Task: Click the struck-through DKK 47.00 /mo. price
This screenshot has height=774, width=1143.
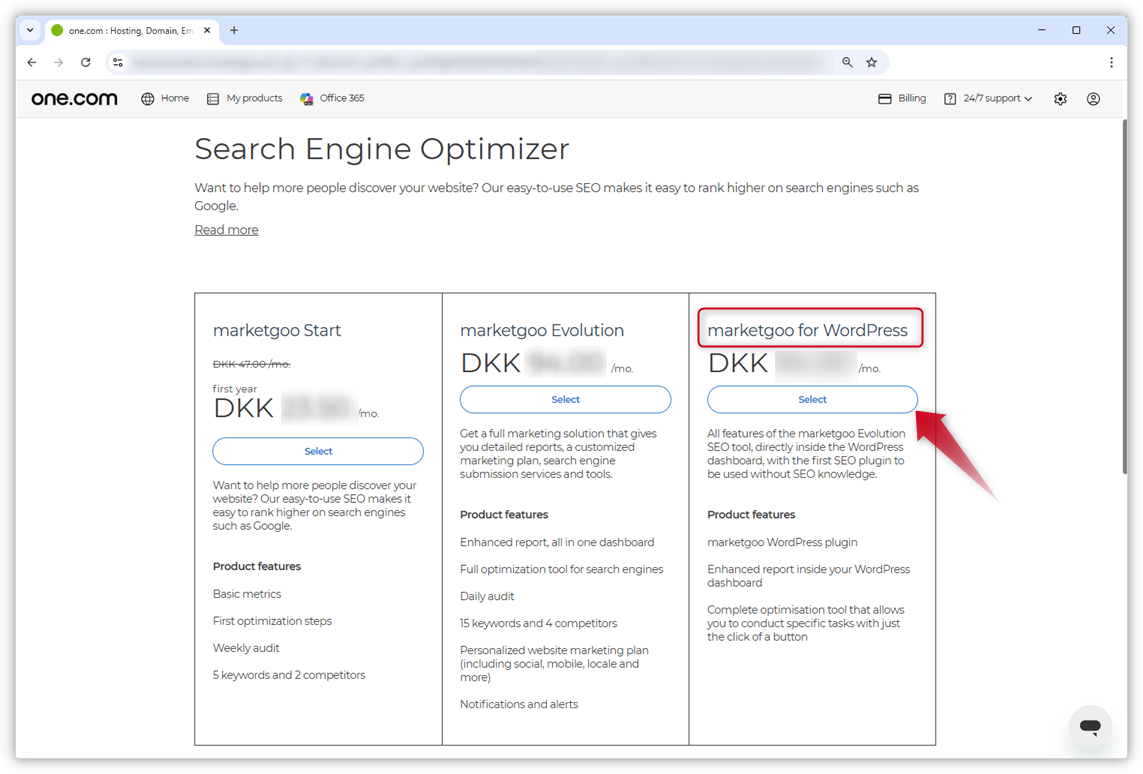Action: [251, 364]
